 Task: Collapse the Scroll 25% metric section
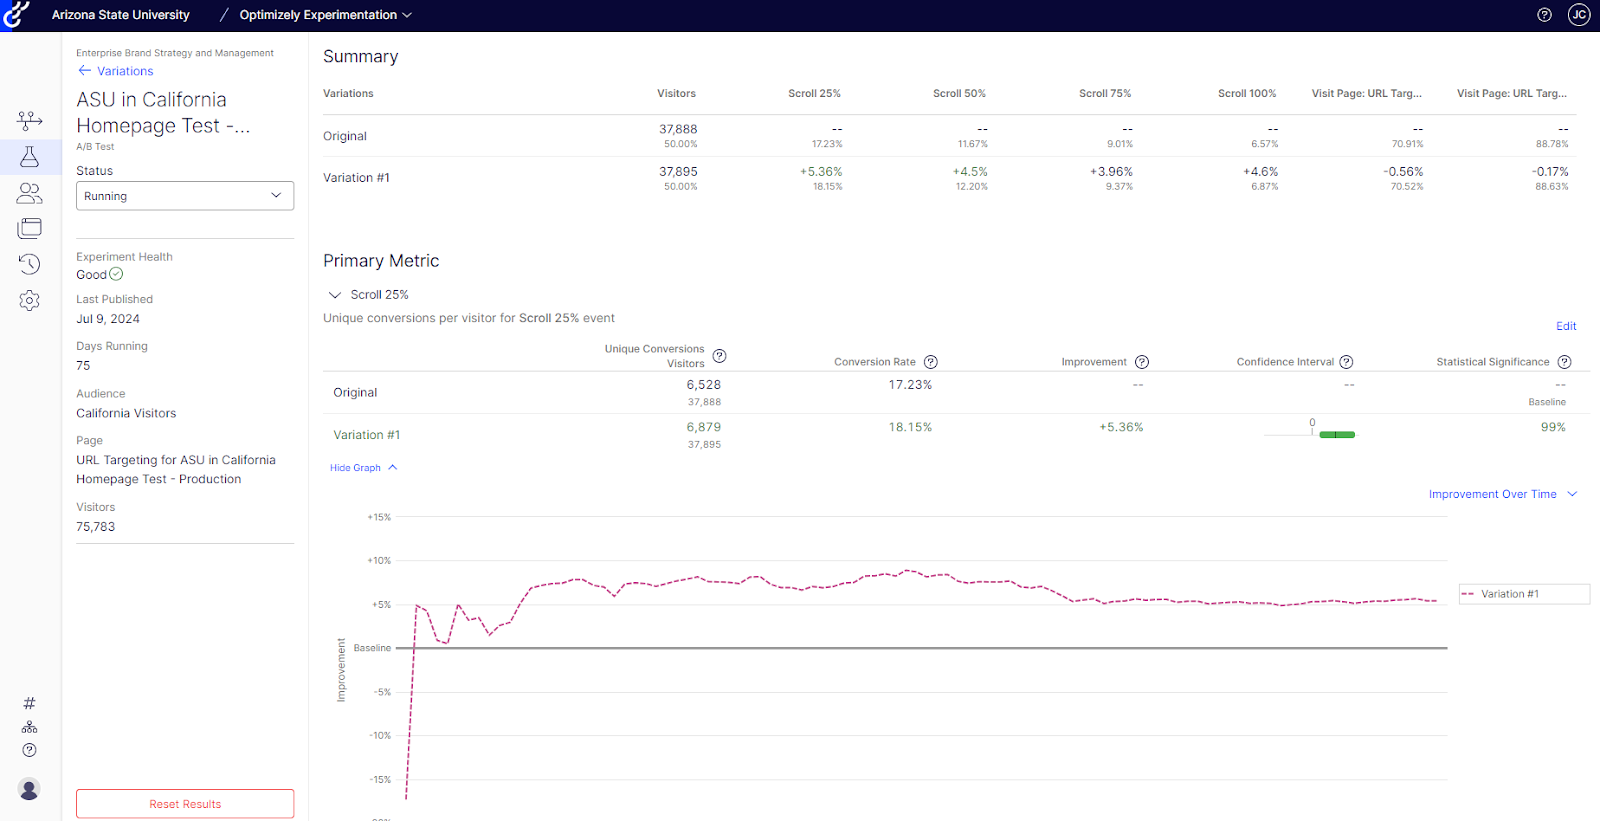(x=335, y=295)
